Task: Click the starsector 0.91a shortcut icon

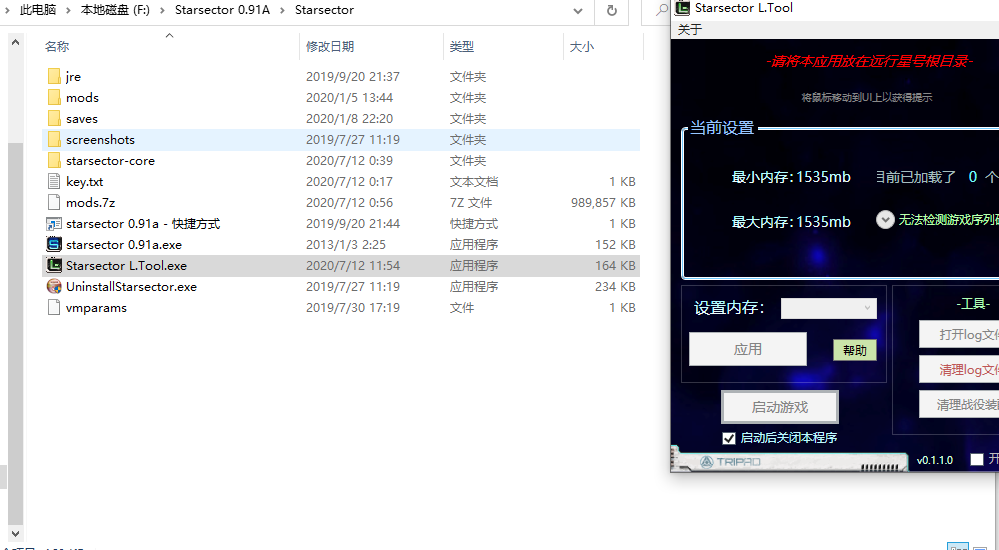Action: [x=54, y=224]
